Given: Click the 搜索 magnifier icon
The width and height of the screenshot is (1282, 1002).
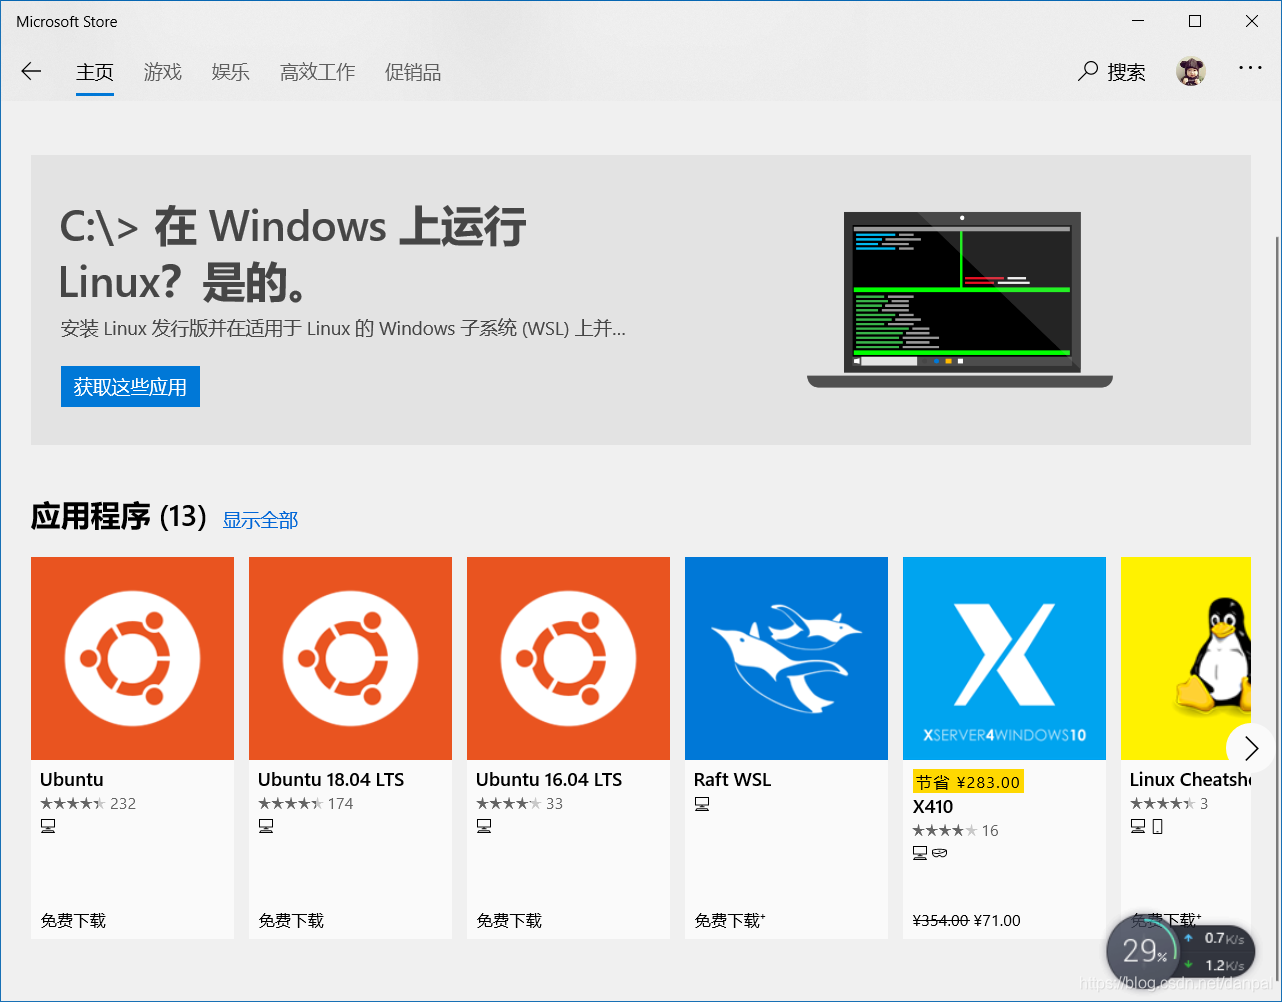Looking at the screenshot, I should (1088, 71).
